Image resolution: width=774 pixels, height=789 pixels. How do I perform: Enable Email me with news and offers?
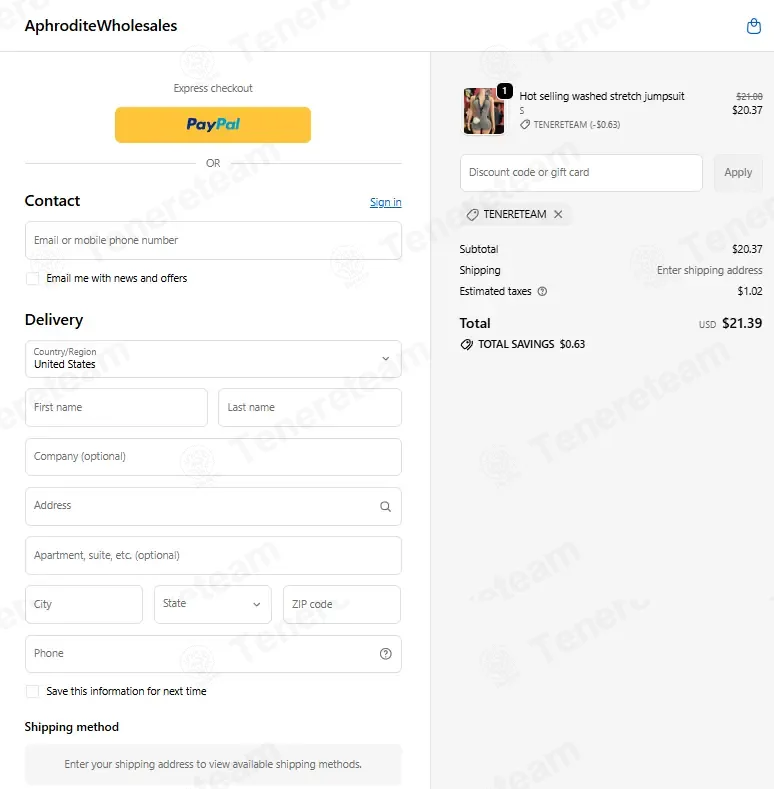33,278
